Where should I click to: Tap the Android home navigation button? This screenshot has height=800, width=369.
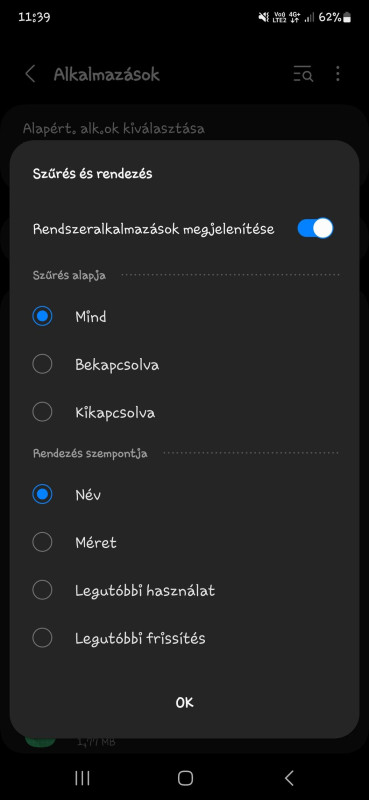pyautogui.click(x=185, y=778)
